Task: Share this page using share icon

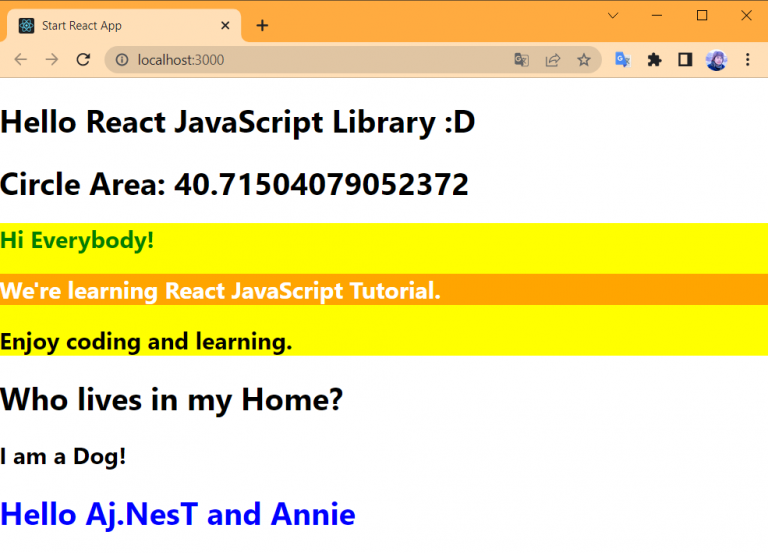Action: click(x=552, y=60)
